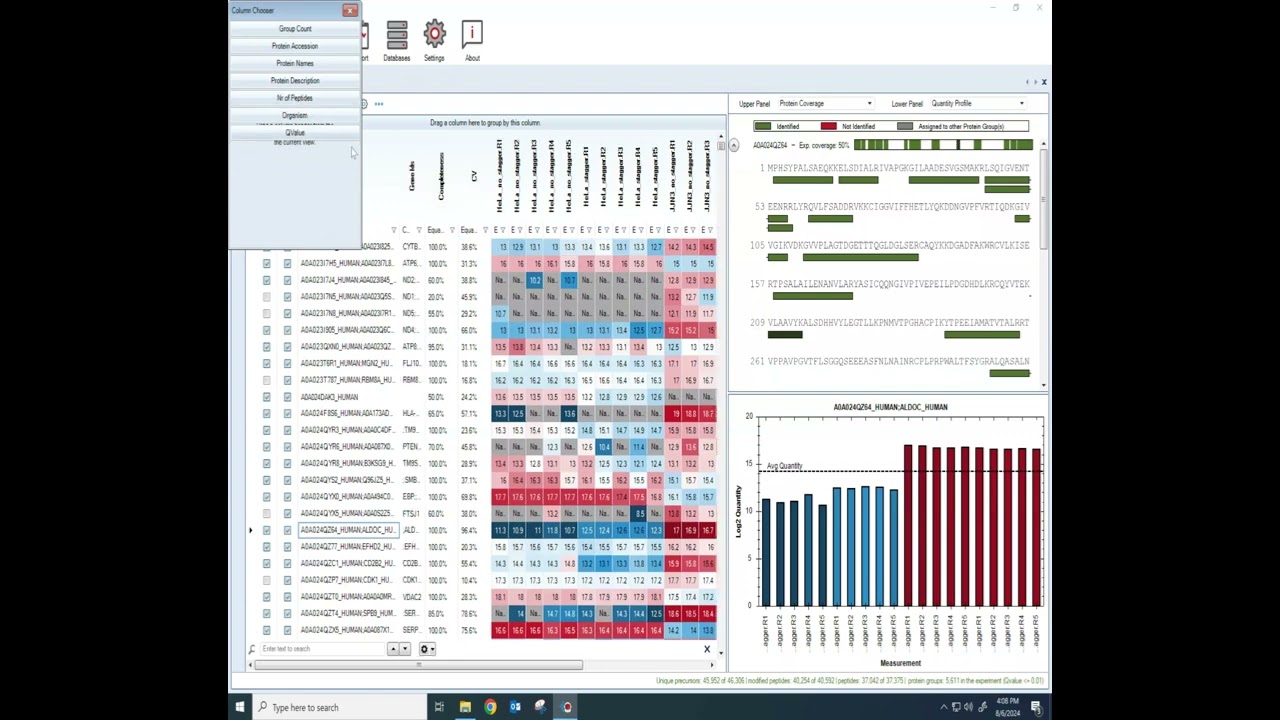Select QValue in Column Chooser
The image size is (1280, 720).
tap(295, 133)
